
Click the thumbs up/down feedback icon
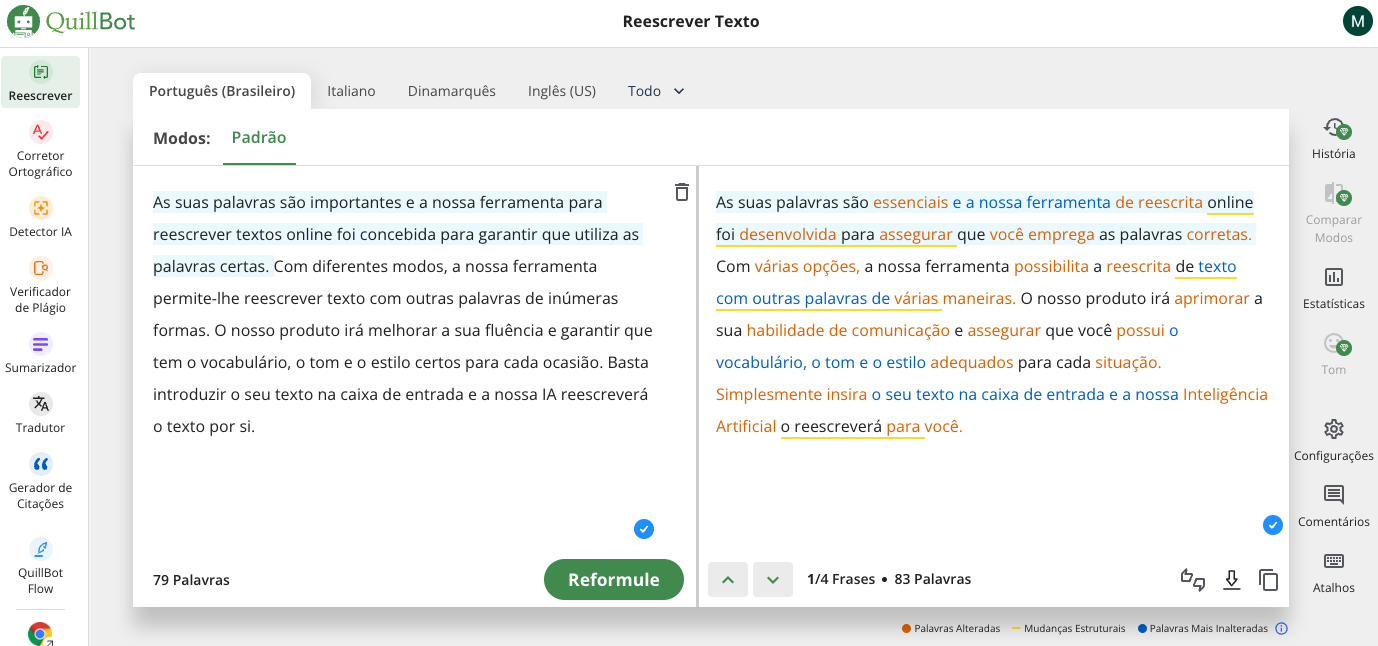[x=1192, y=580]
